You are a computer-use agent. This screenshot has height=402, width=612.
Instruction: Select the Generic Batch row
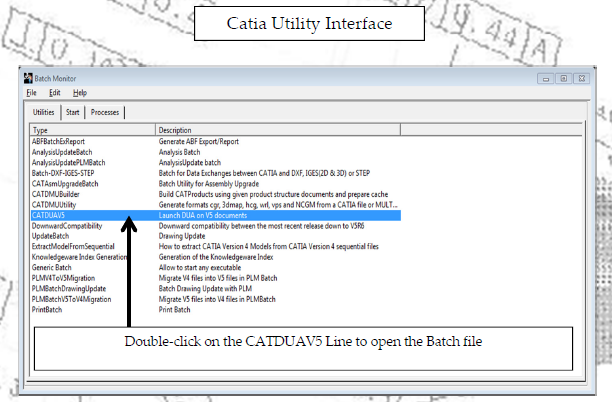(215, 268)
